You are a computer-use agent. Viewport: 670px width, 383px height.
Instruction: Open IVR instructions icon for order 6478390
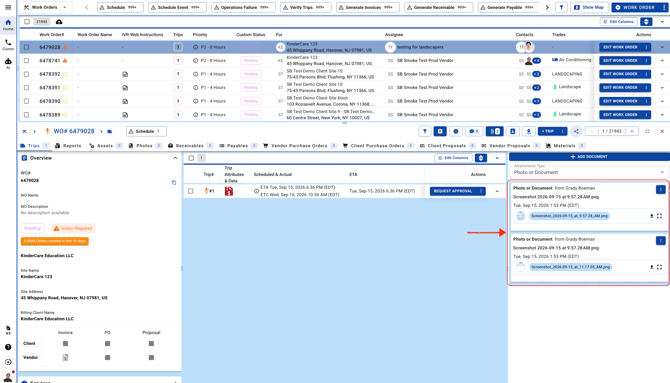coord(125,101)
